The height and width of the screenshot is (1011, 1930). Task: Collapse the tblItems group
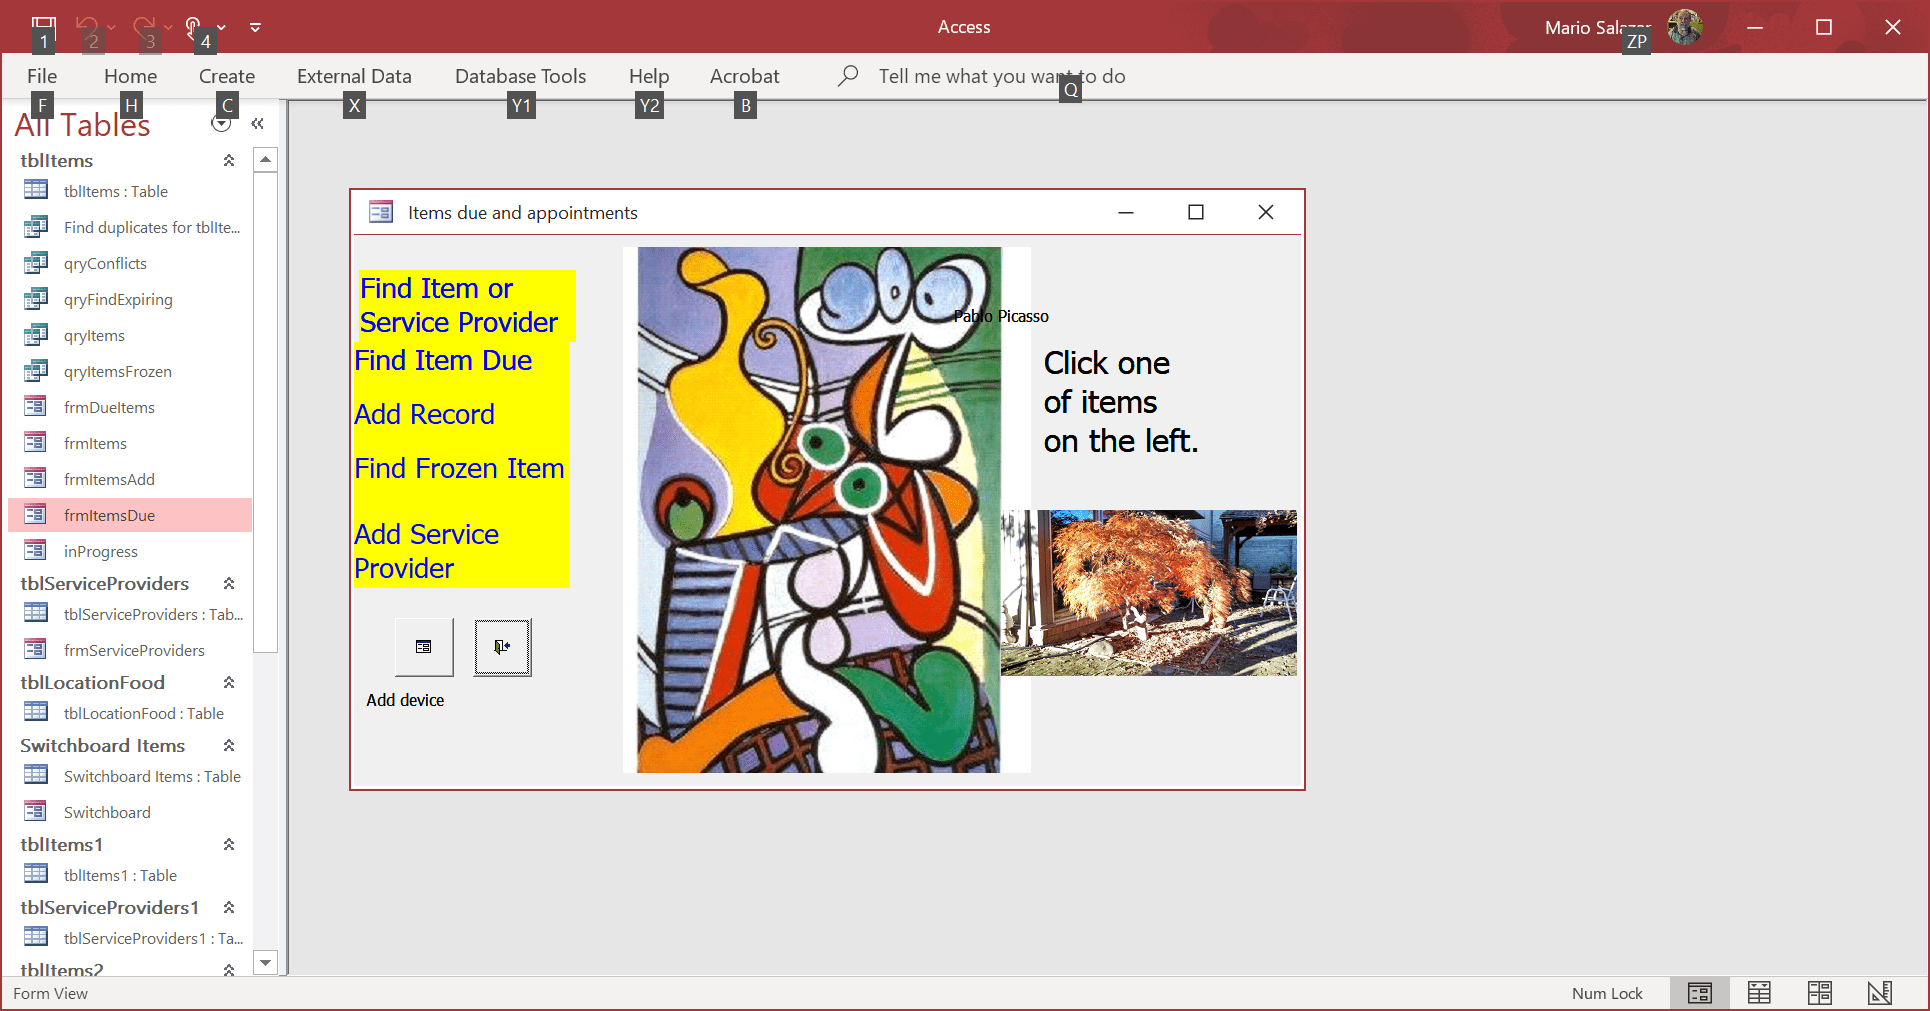click(x=229, y=161)
